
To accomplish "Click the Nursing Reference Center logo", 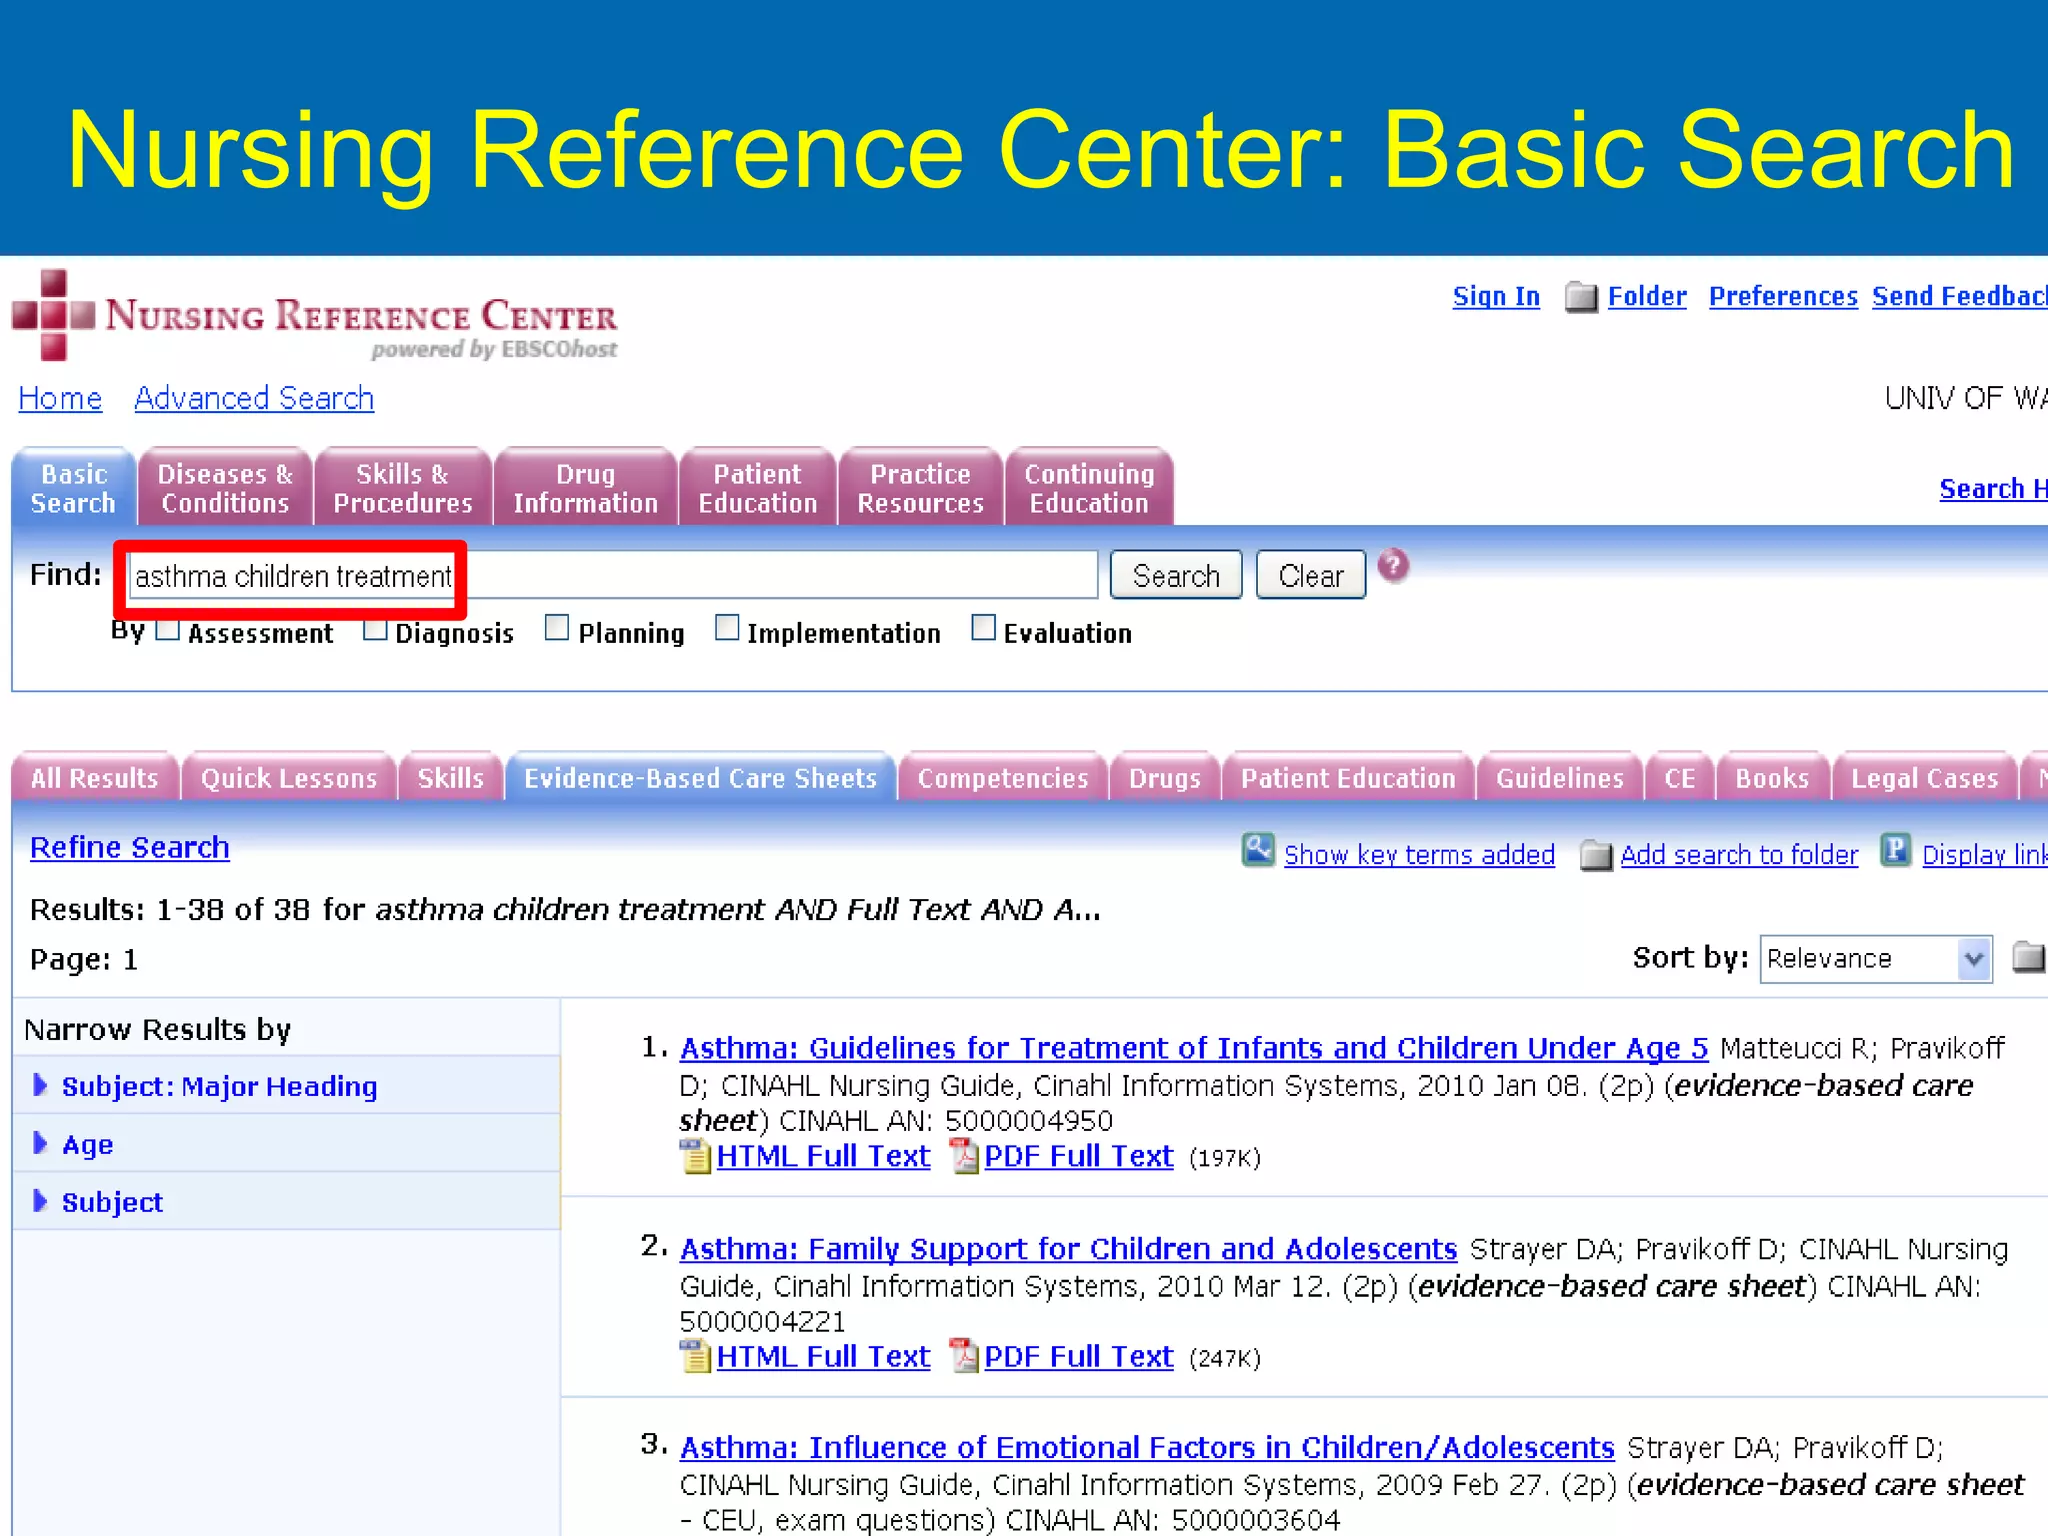I will pos(314,316).
